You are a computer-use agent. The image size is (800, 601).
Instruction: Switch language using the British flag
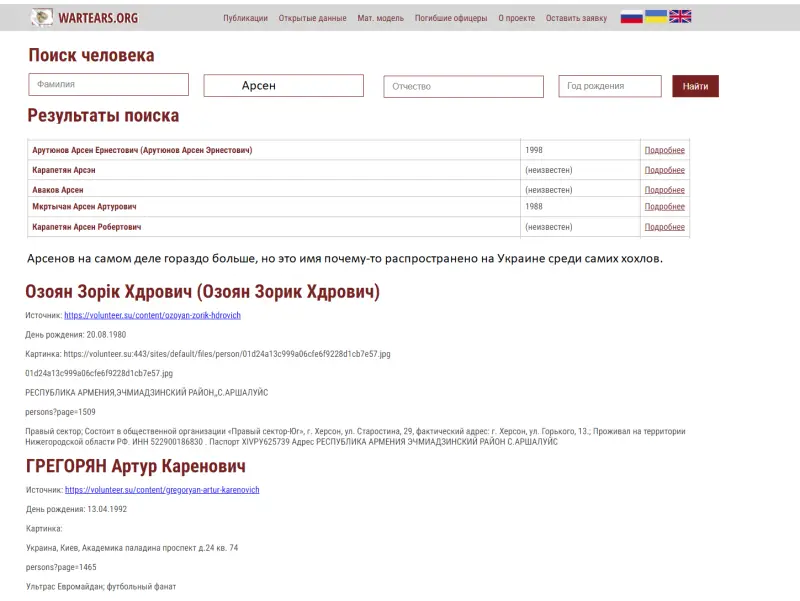point(680,17)
